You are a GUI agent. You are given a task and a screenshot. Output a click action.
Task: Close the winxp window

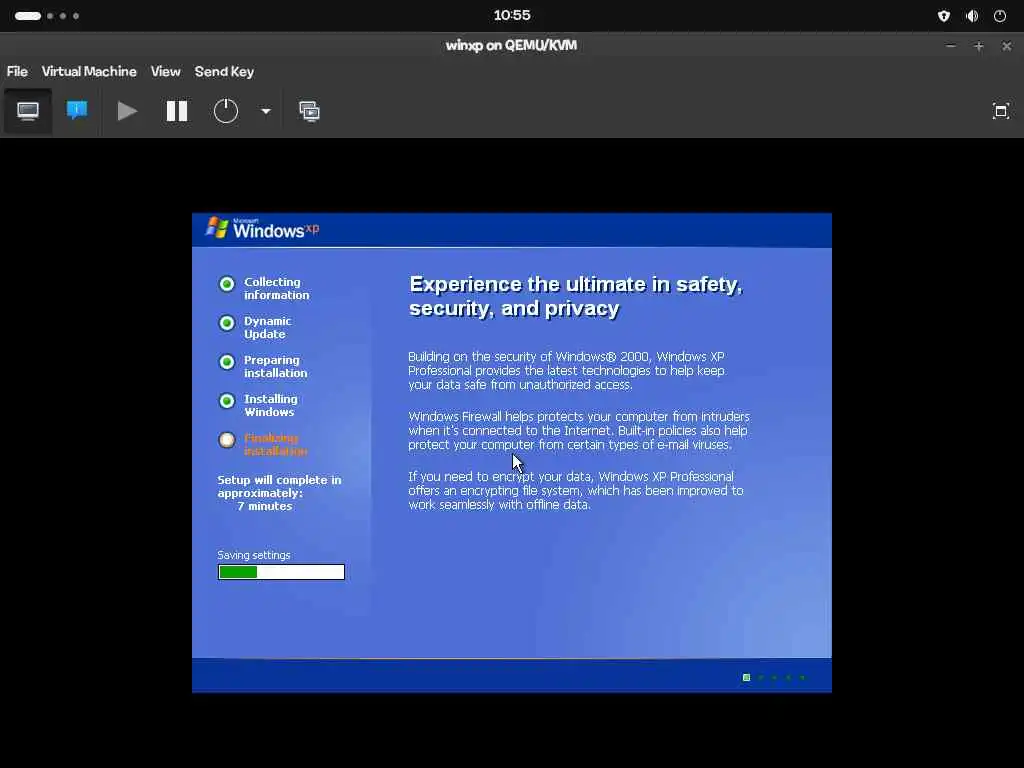click(1006, 46)
